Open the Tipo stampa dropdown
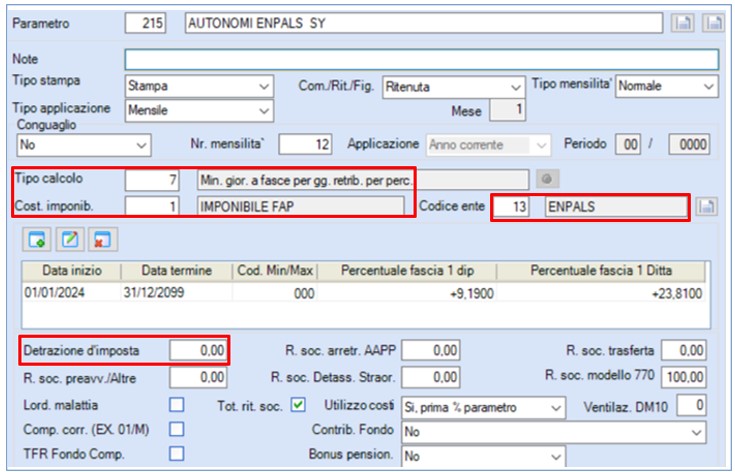 199,86
